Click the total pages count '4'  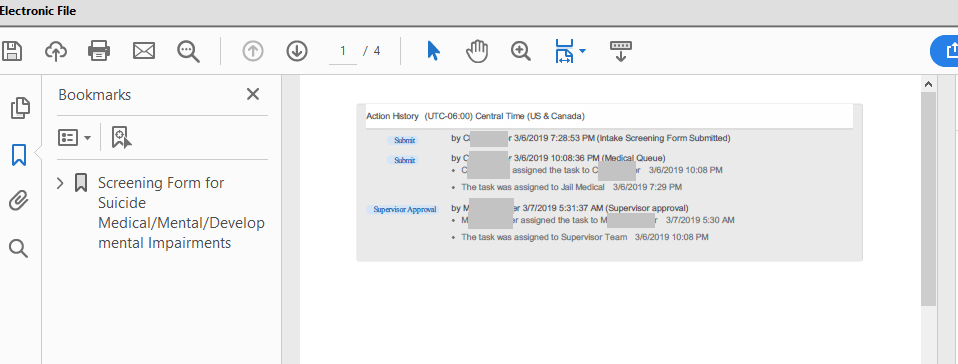(x=377, y=51)
